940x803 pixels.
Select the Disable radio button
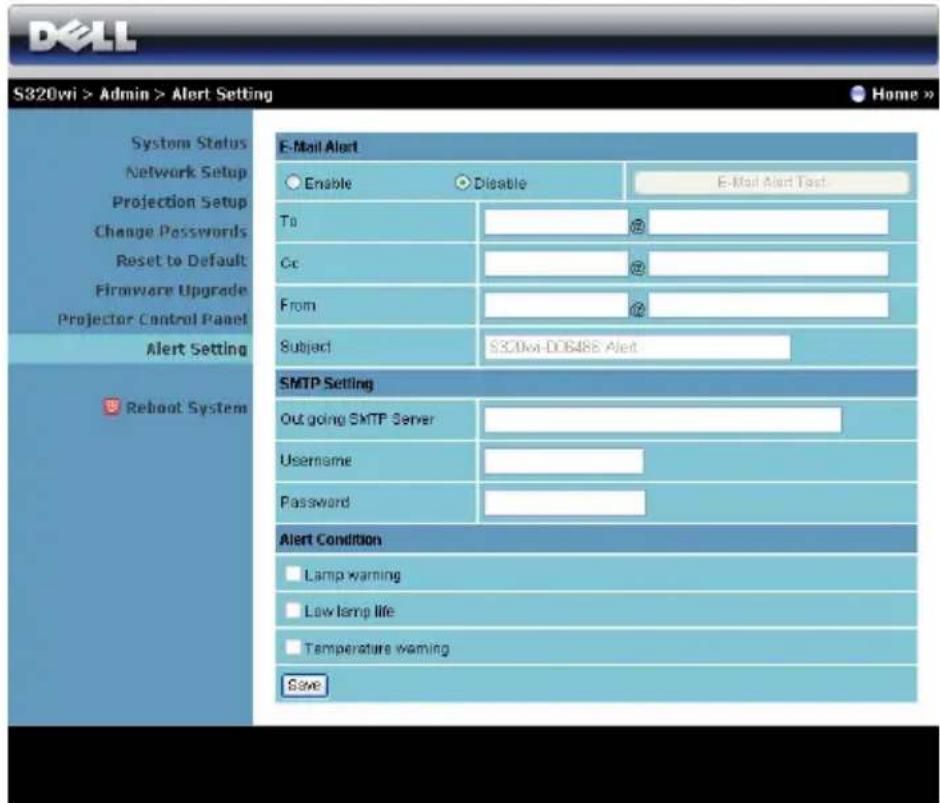click(462, 183)
